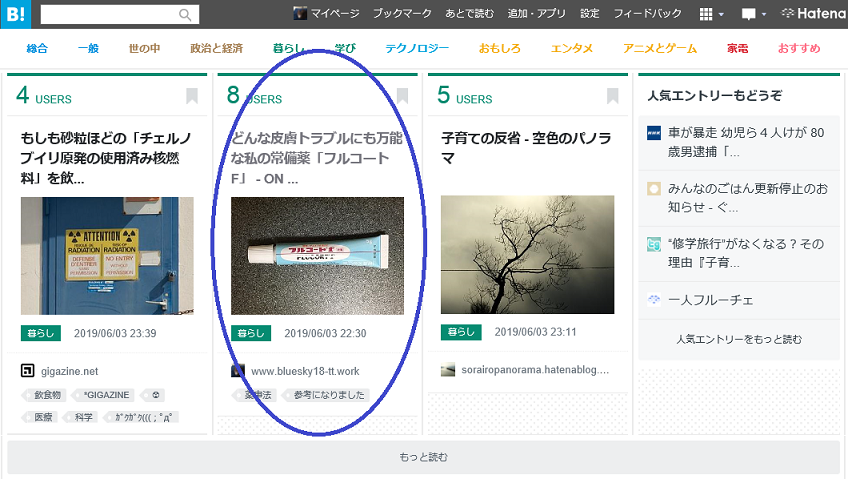Click the 医療 tag

click(40, 417)
